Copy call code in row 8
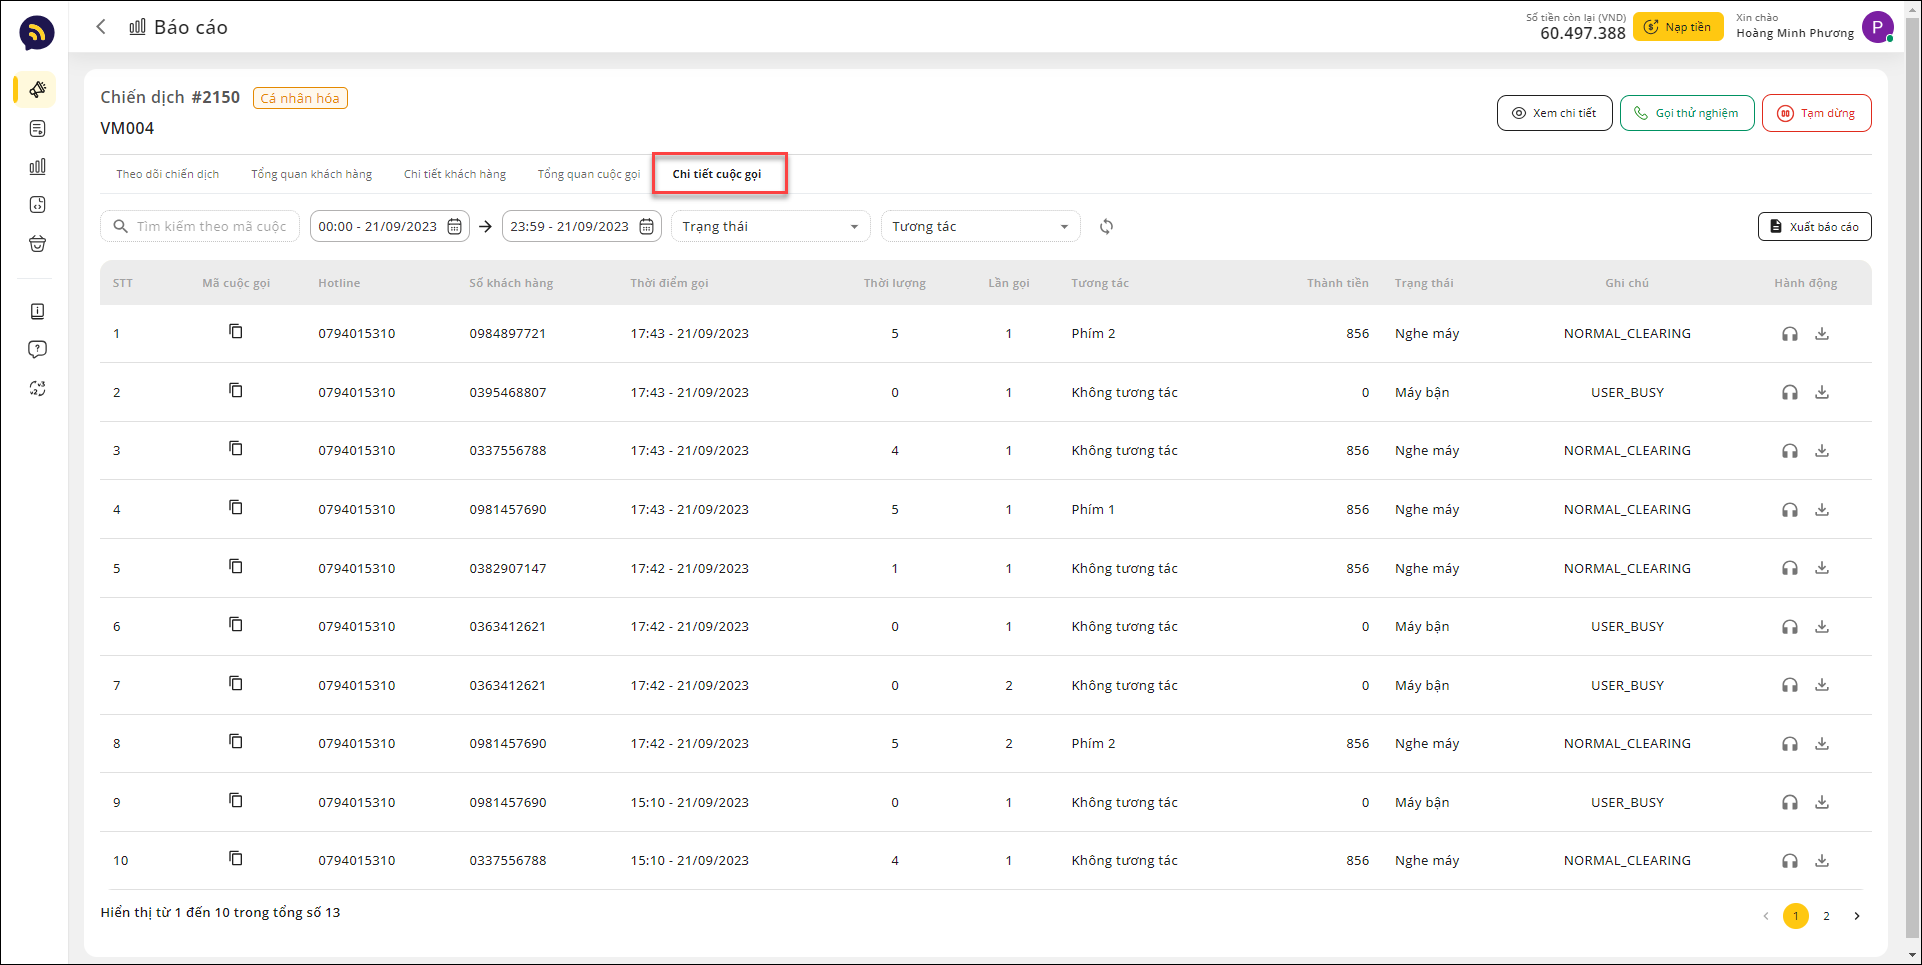The width and height of the screenshot is (1922, 965). (236, 742)
